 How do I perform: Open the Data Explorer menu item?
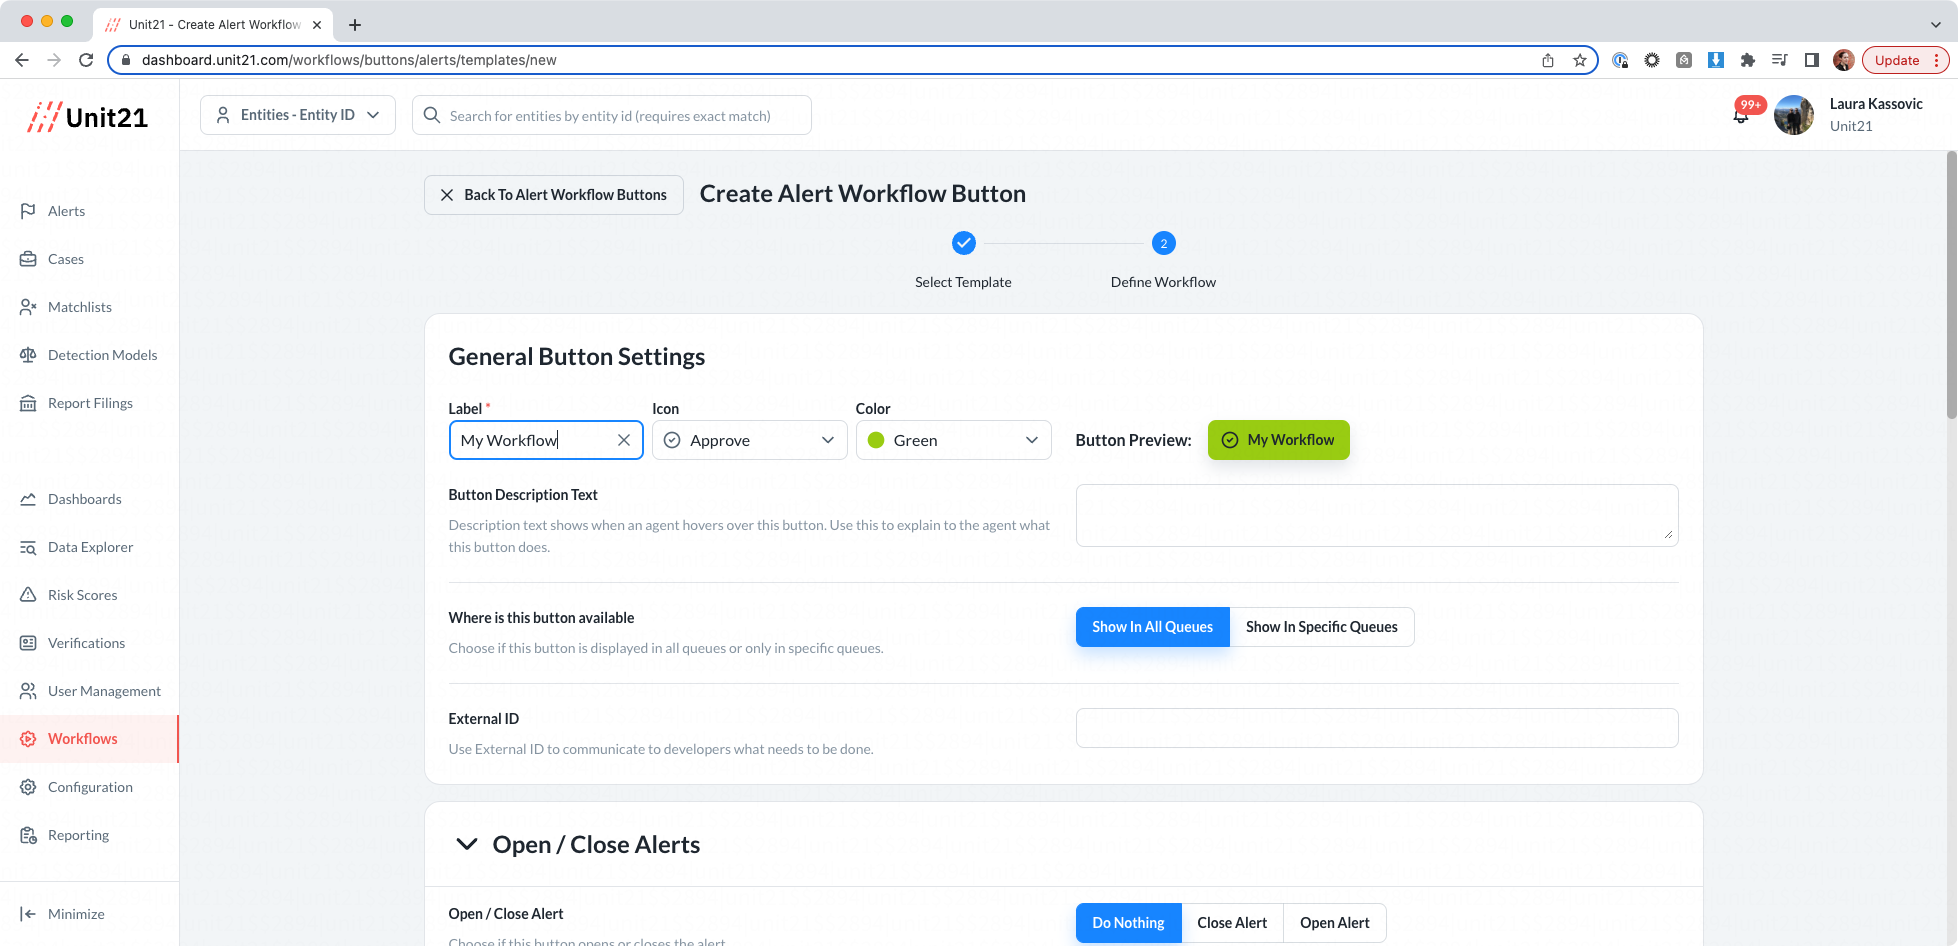click(90, 547)
